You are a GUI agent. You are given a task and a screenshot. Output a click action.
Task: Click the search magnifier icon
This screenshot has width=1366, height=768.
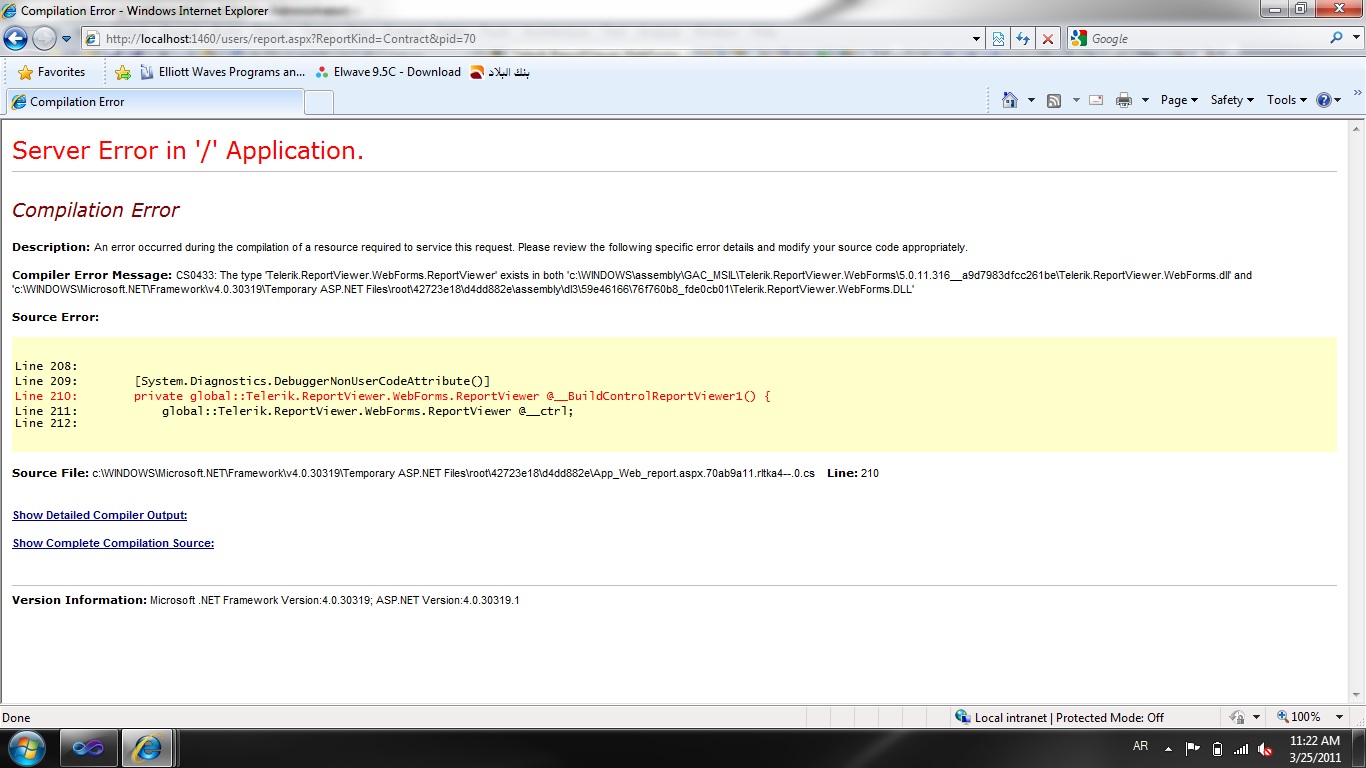tap(1337, 38)
